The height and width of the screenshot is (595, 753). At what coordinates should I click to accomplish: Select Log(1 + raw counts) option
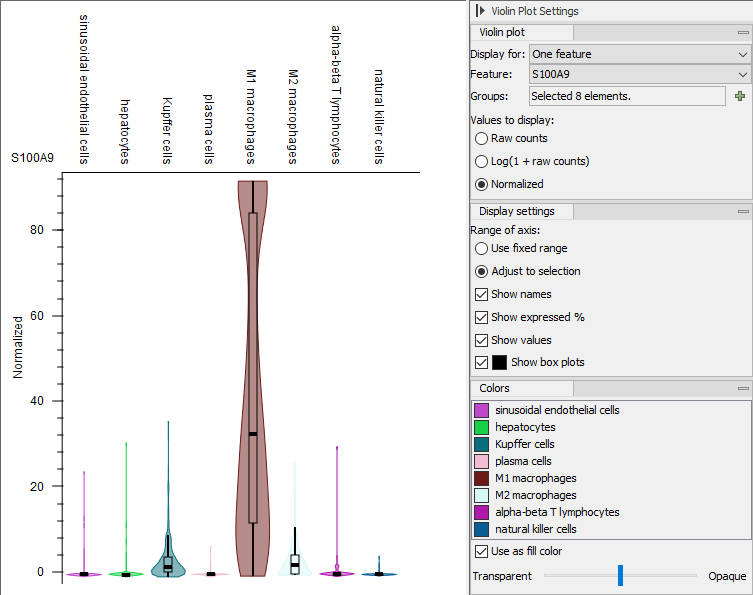coord(482,161)
